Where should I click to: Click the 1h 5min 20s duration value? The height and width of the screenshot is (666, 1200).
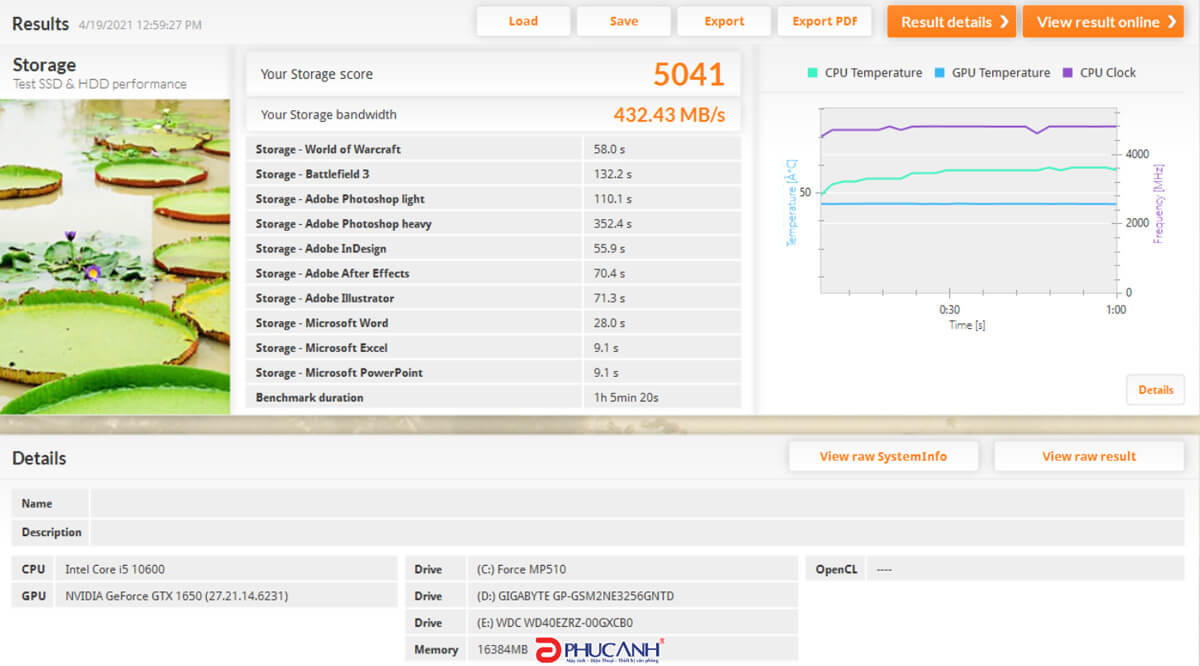tap(626, 397)
